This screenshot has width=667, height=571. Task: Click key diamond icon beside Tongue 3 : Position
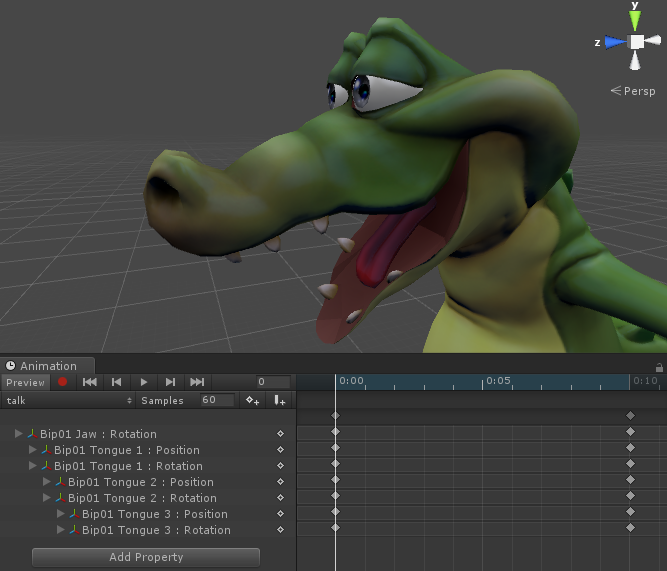click(x=280, y=514)
